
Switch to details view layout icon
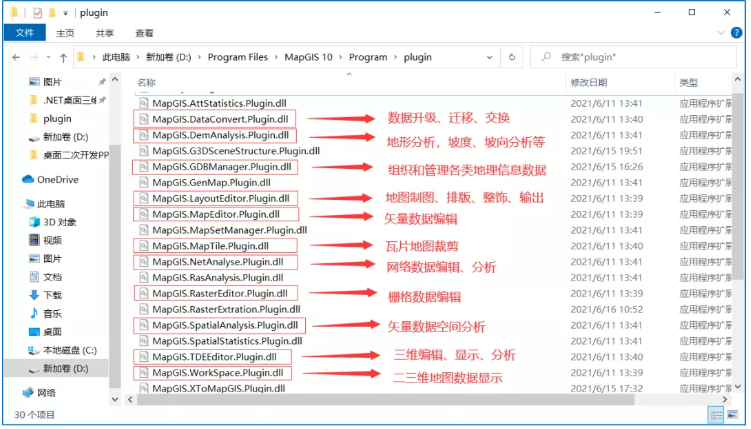tap(716, 415)
